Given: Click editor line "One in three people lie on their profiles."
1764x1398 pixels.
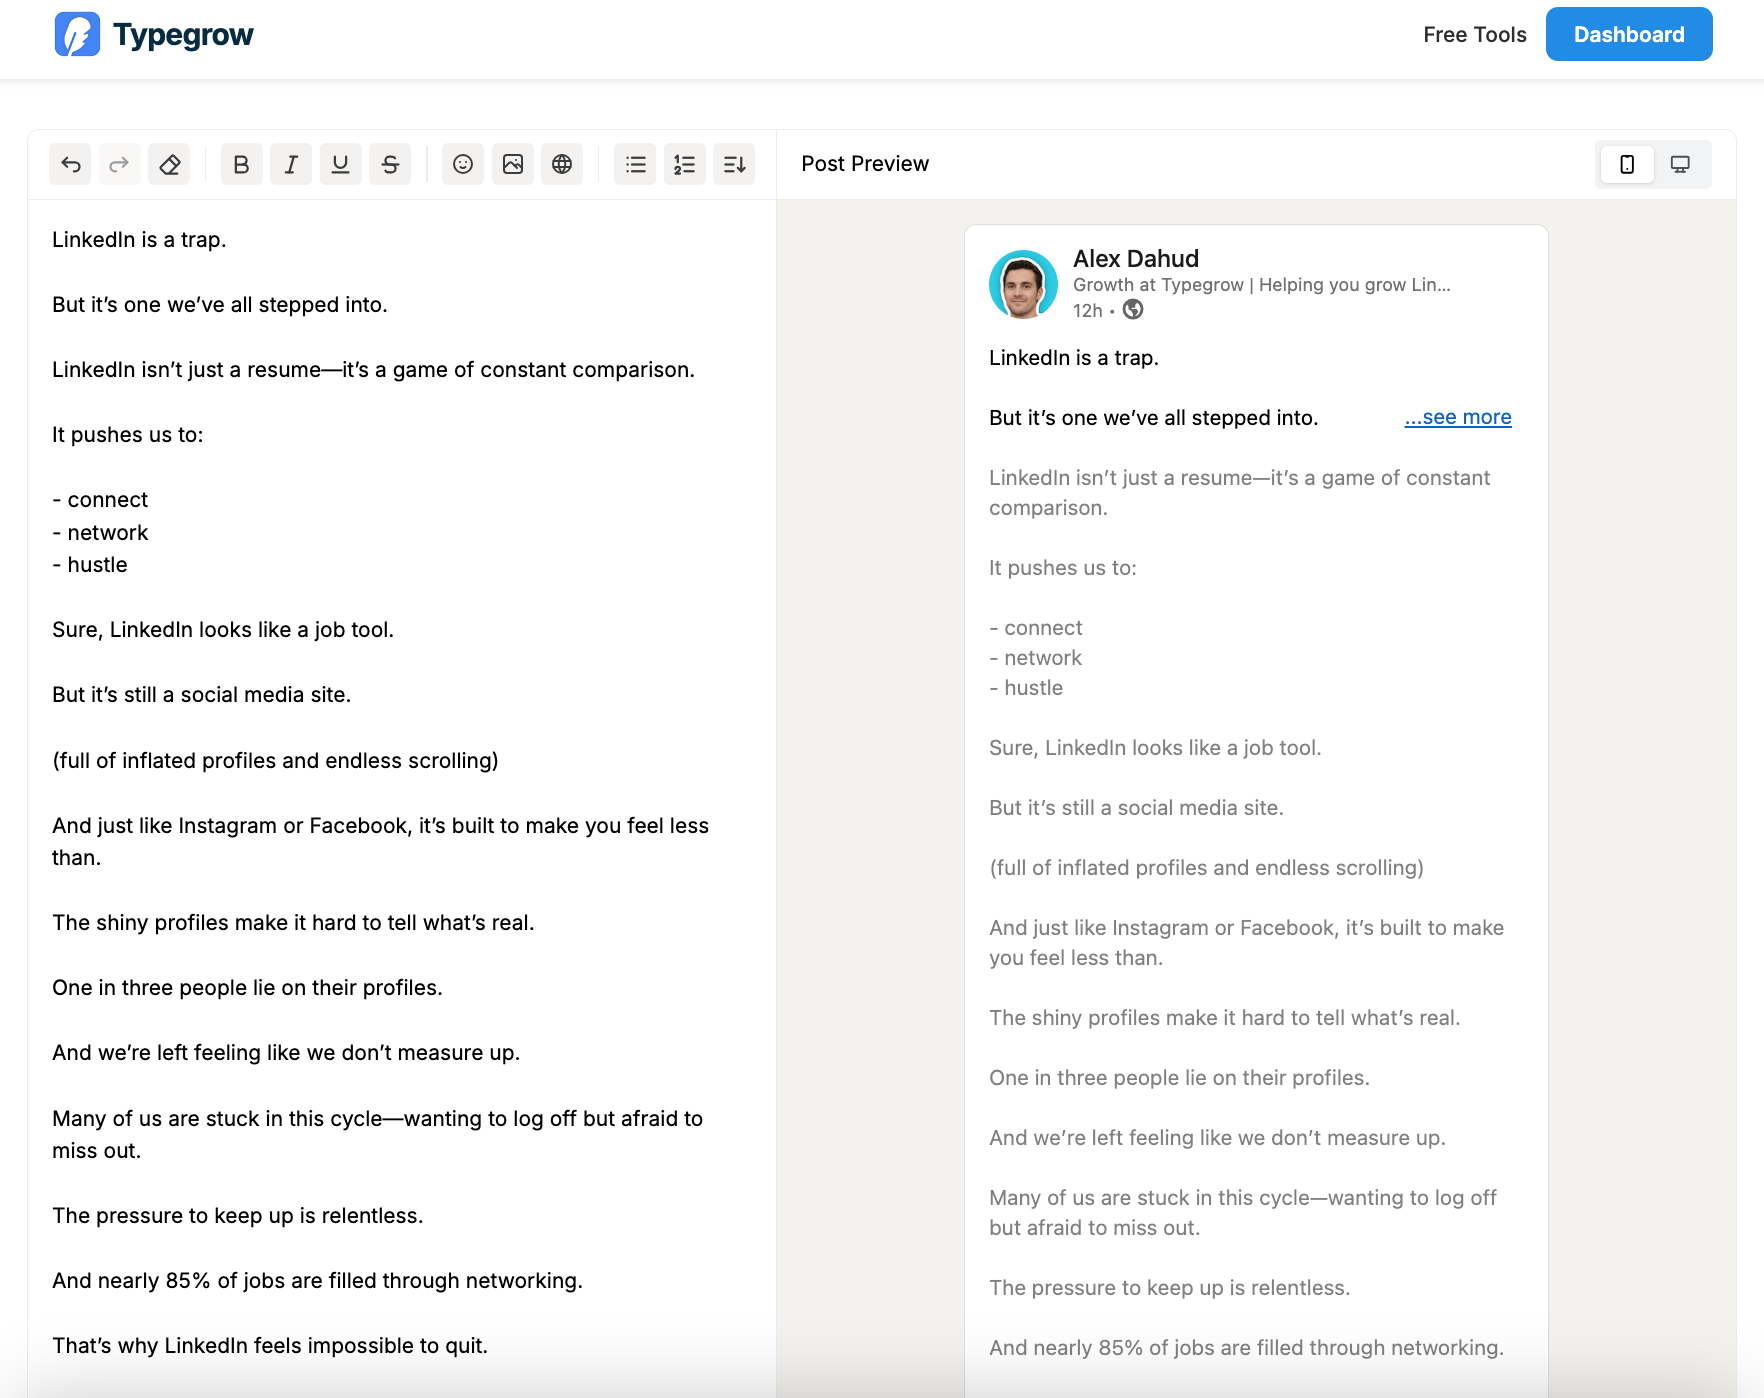Looking at the screenshot, I should click(x=247, y=988).
